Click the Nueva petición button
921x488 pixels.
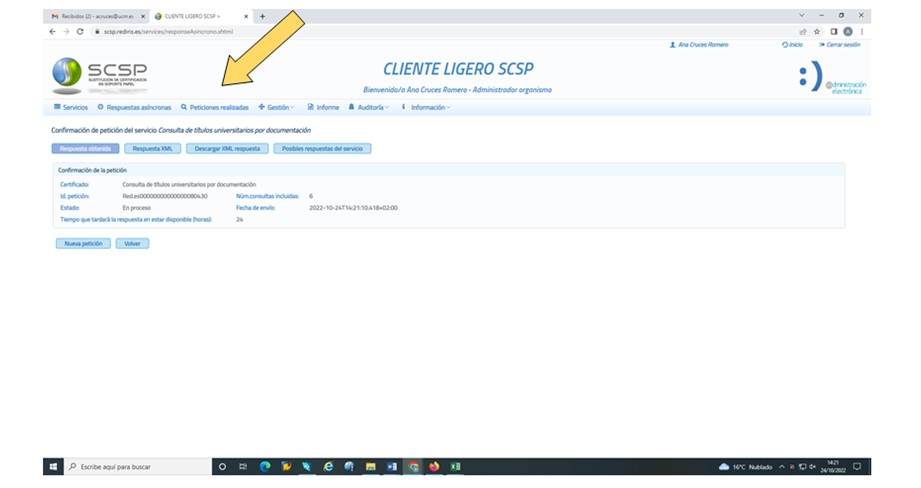pyautogui.click(x=83, y=244)
